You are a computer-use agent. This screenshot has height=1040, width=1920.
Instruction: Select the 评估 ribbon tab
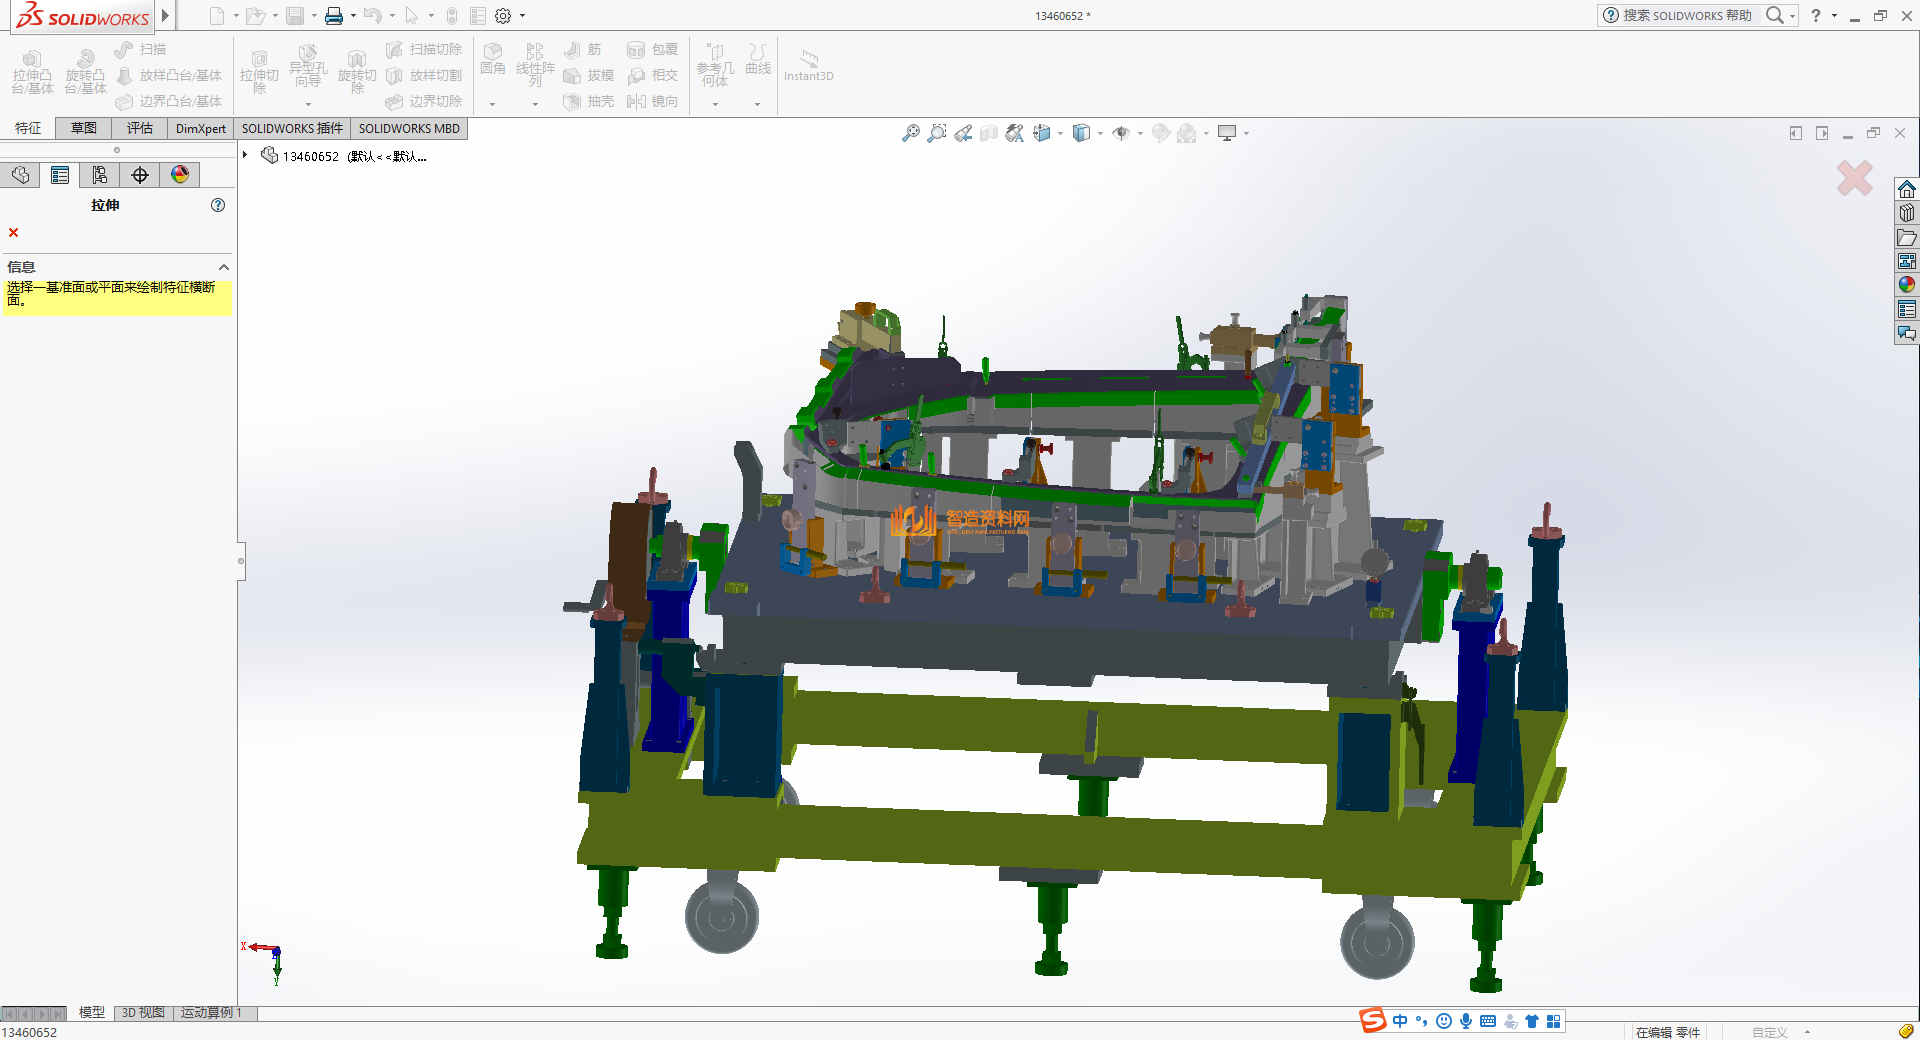(x=140, y=128)
